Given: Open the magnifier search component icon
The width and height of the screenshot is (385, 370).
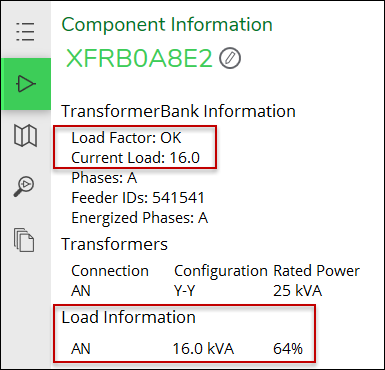Looking at the screenshot, I should tap(24, 186).
